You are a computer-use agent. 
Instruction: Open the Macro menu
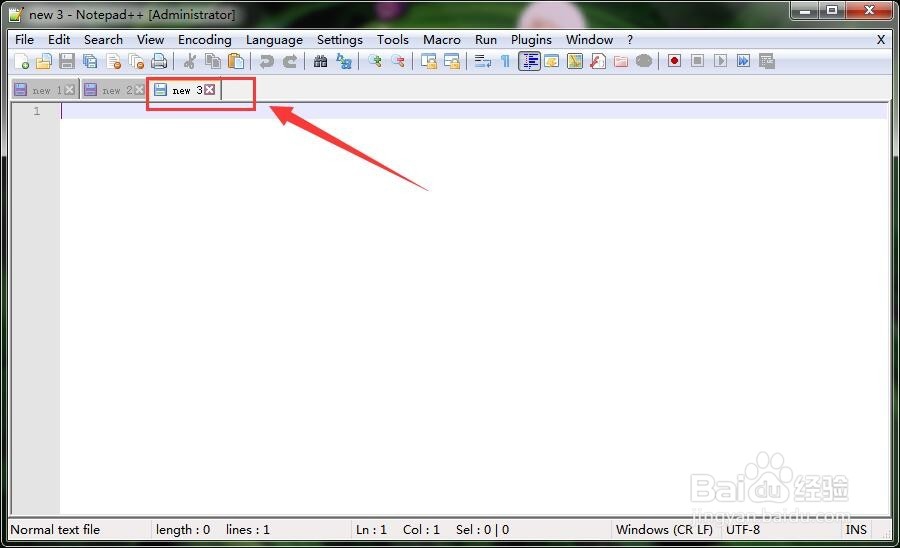click(x=441, y=40)
